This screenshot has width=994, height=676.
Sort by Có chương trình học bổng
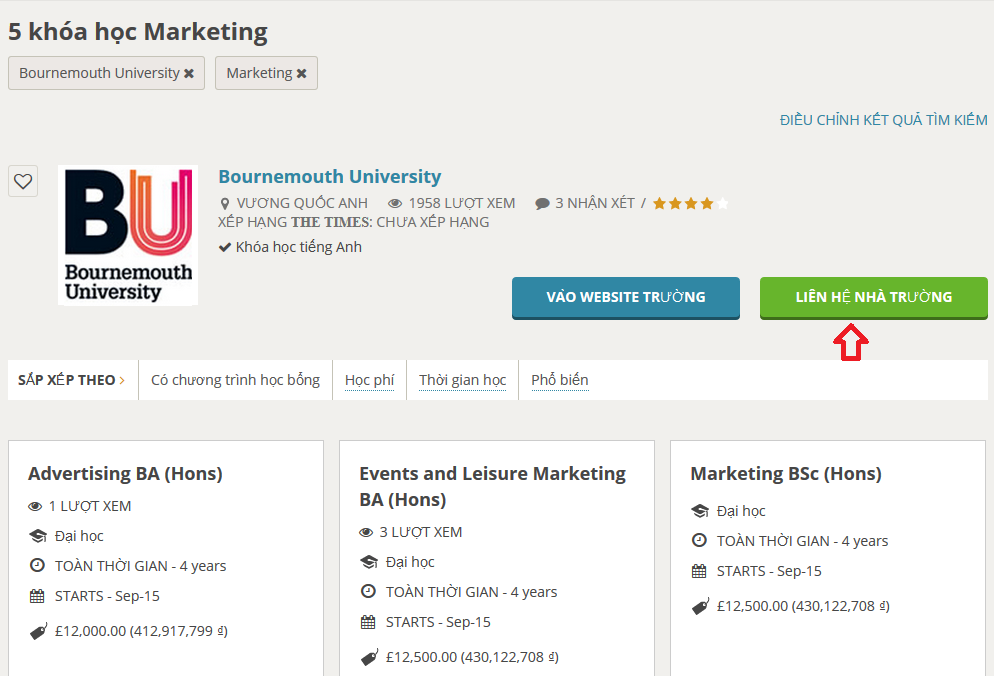(x=235, y=380)
